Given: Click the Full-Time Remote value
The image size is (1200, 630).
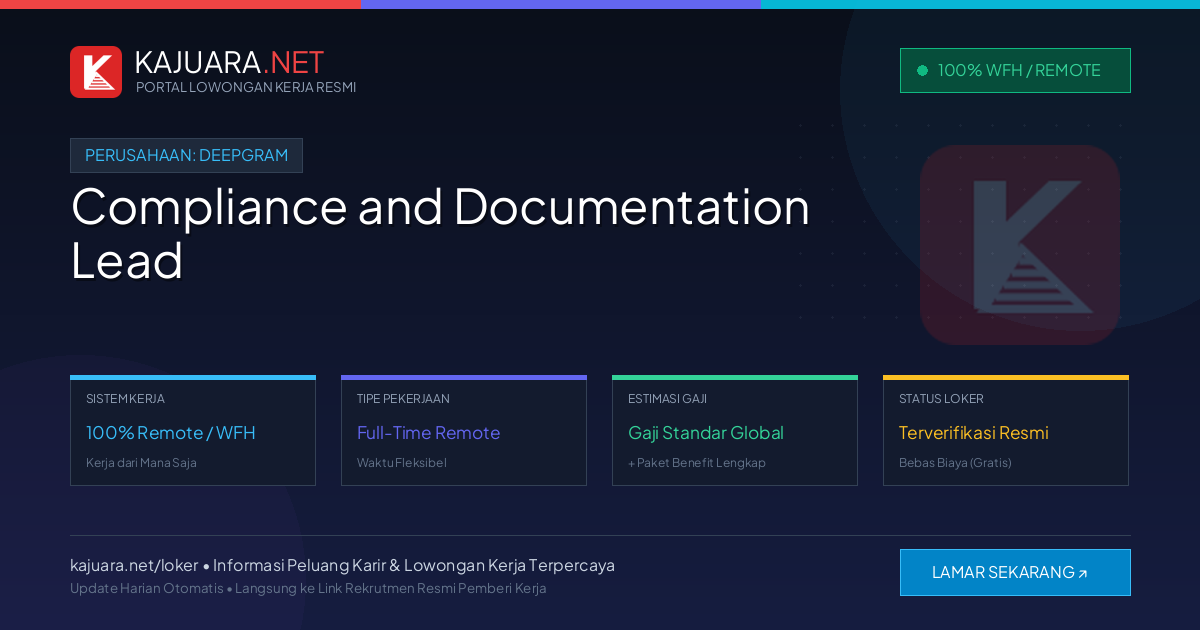Looking at the screenshot, I should tap(428, 433).
